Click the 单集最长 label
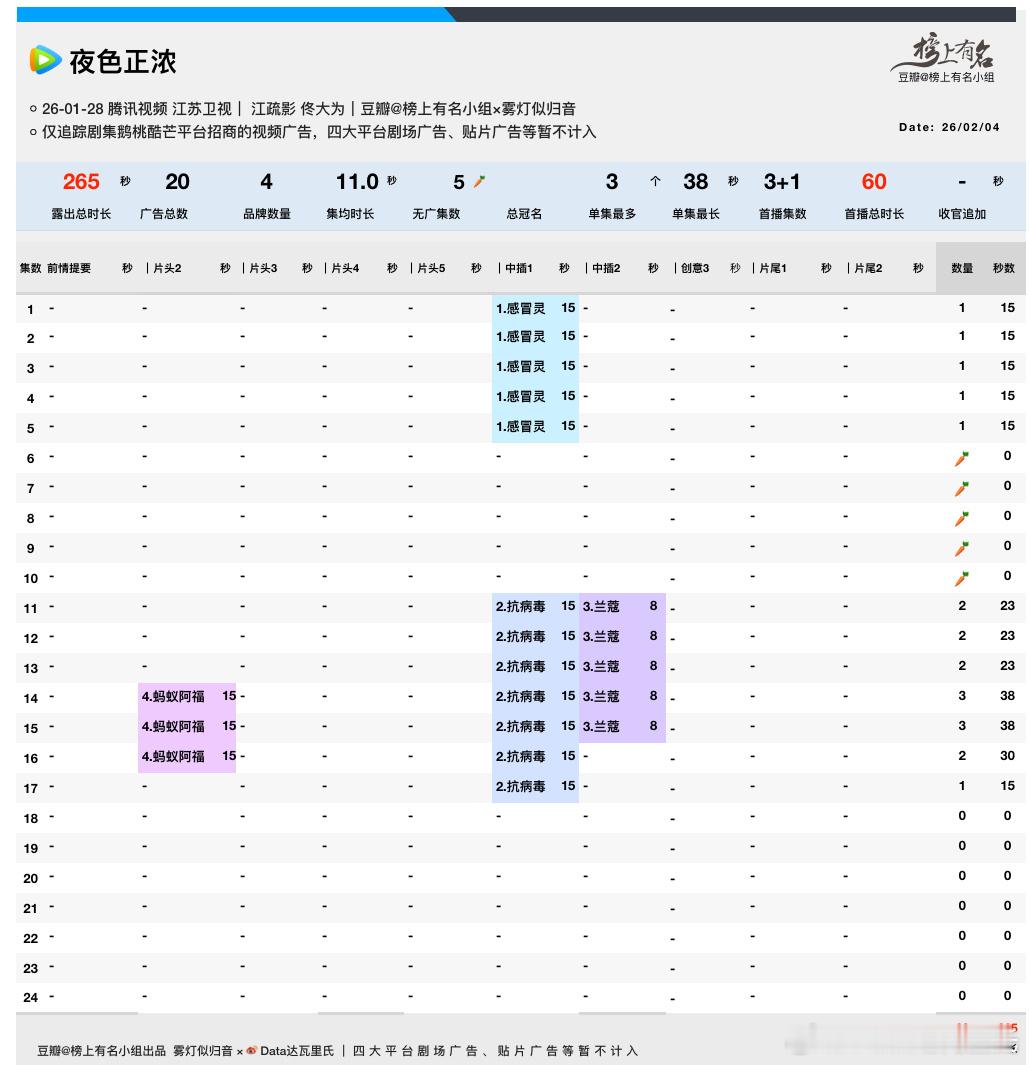Screen dimensions: 1029x1065 click(x=696, y=214)
